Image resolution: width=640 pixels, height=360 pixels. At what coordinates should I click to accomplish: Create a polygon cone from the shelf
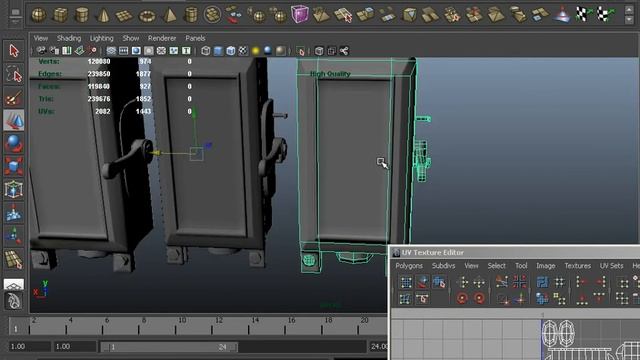(103, 16)
